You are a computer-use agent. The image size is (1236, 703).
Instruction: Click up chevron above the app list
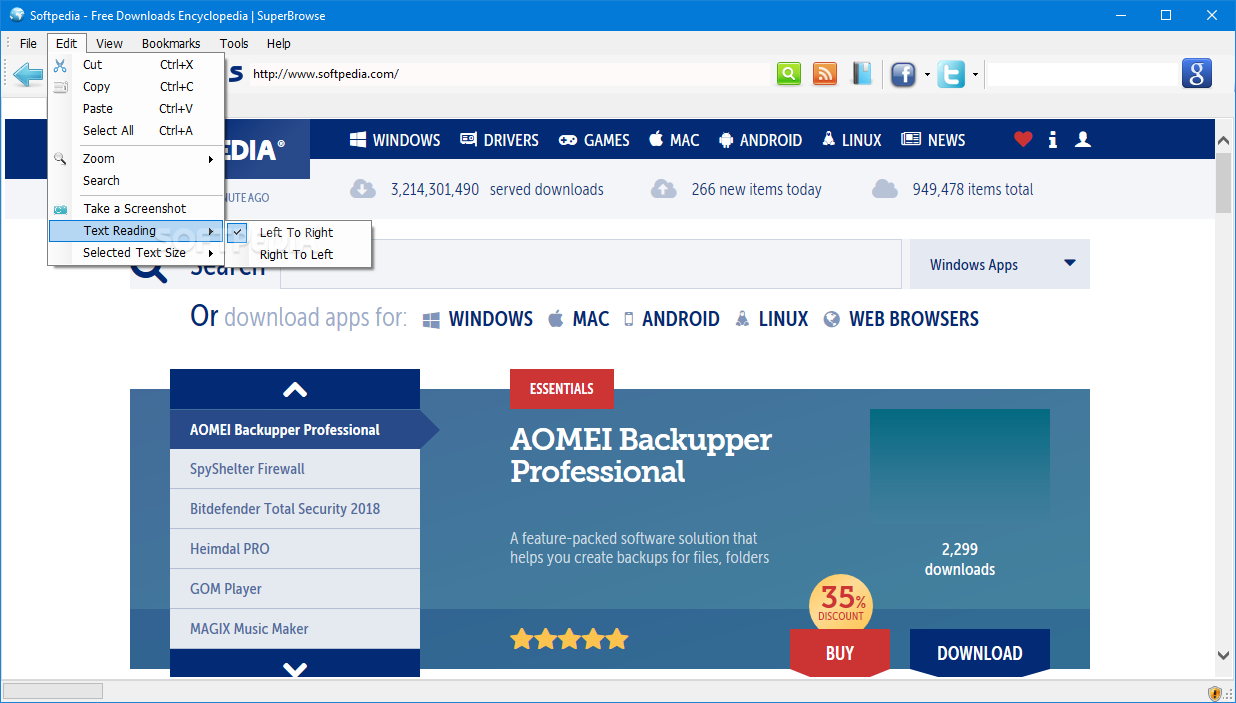click(x=295, y=389)
